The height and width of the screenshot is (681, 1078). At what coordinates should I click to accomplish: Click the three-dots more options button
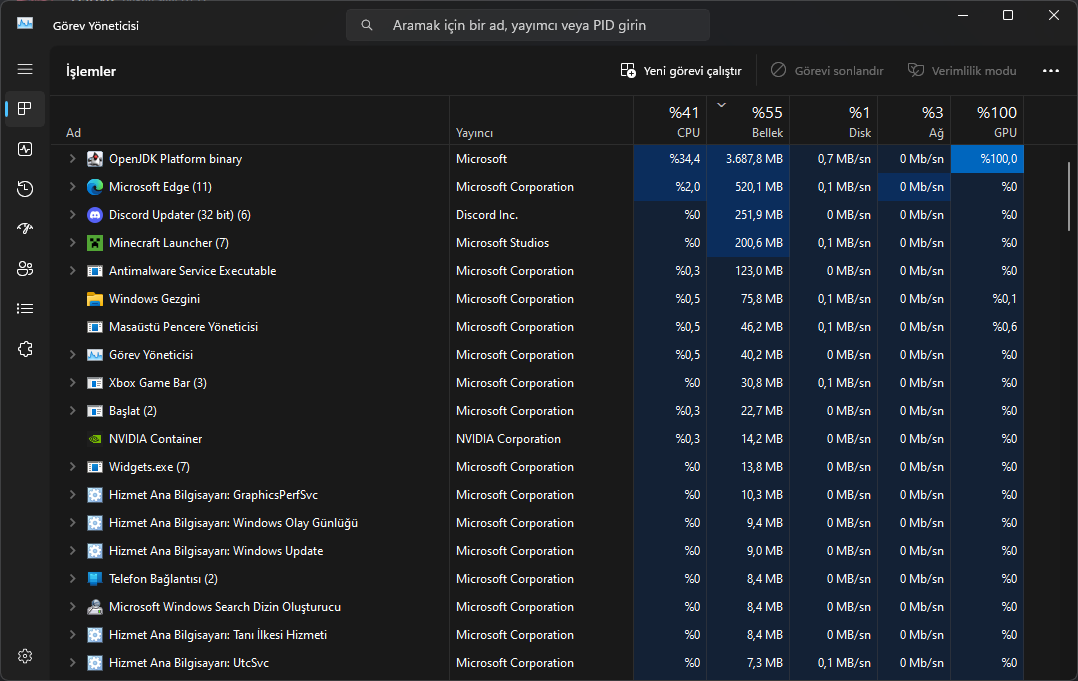(1050, 71)
